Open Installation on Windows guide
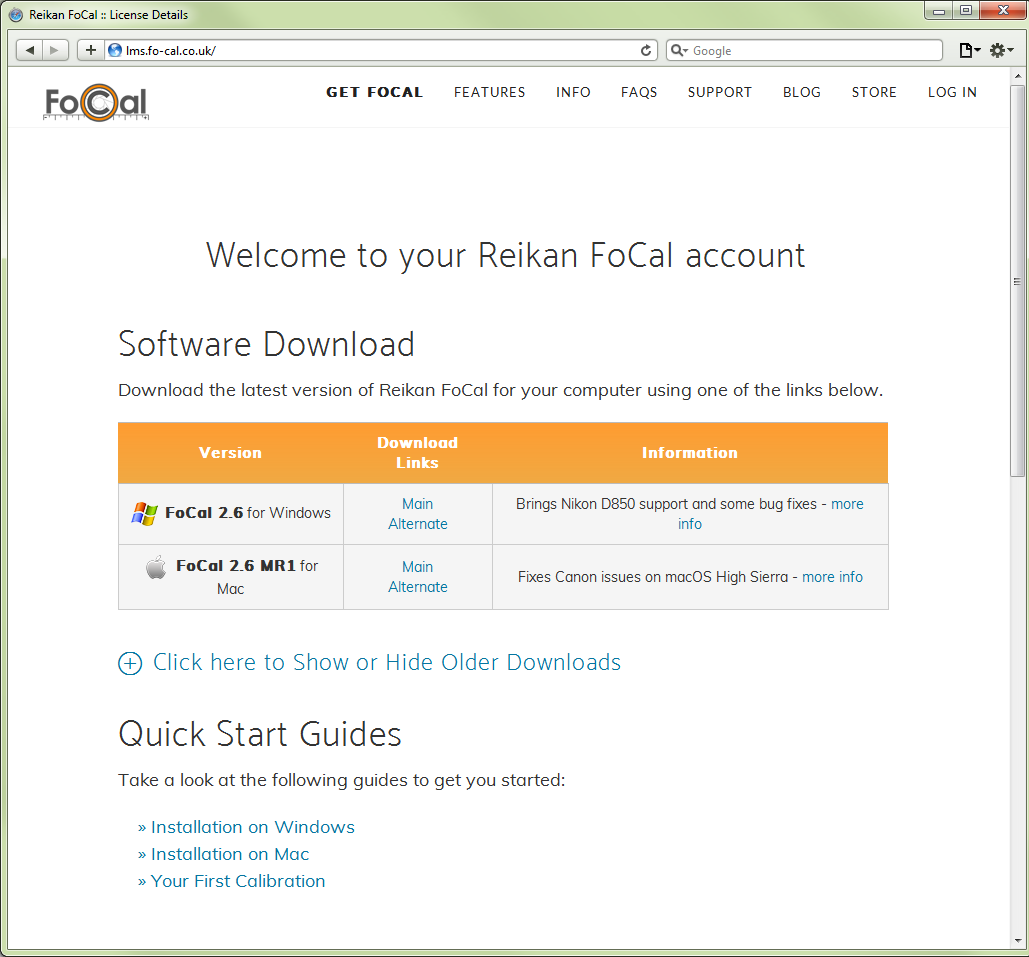Image resolution: width=1029 pixels, height=957 pixels. tap(253, 827)
